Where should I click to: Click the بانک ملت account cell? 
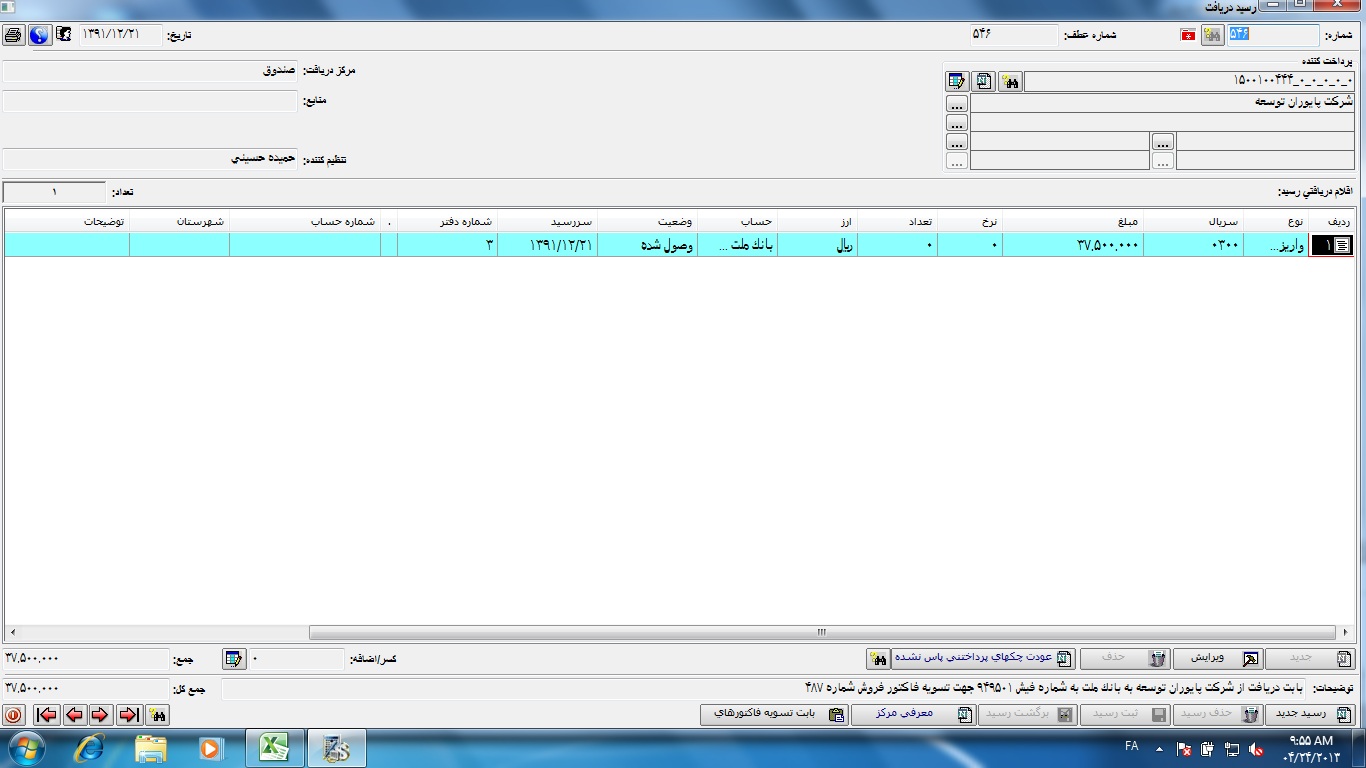[737, 245]
